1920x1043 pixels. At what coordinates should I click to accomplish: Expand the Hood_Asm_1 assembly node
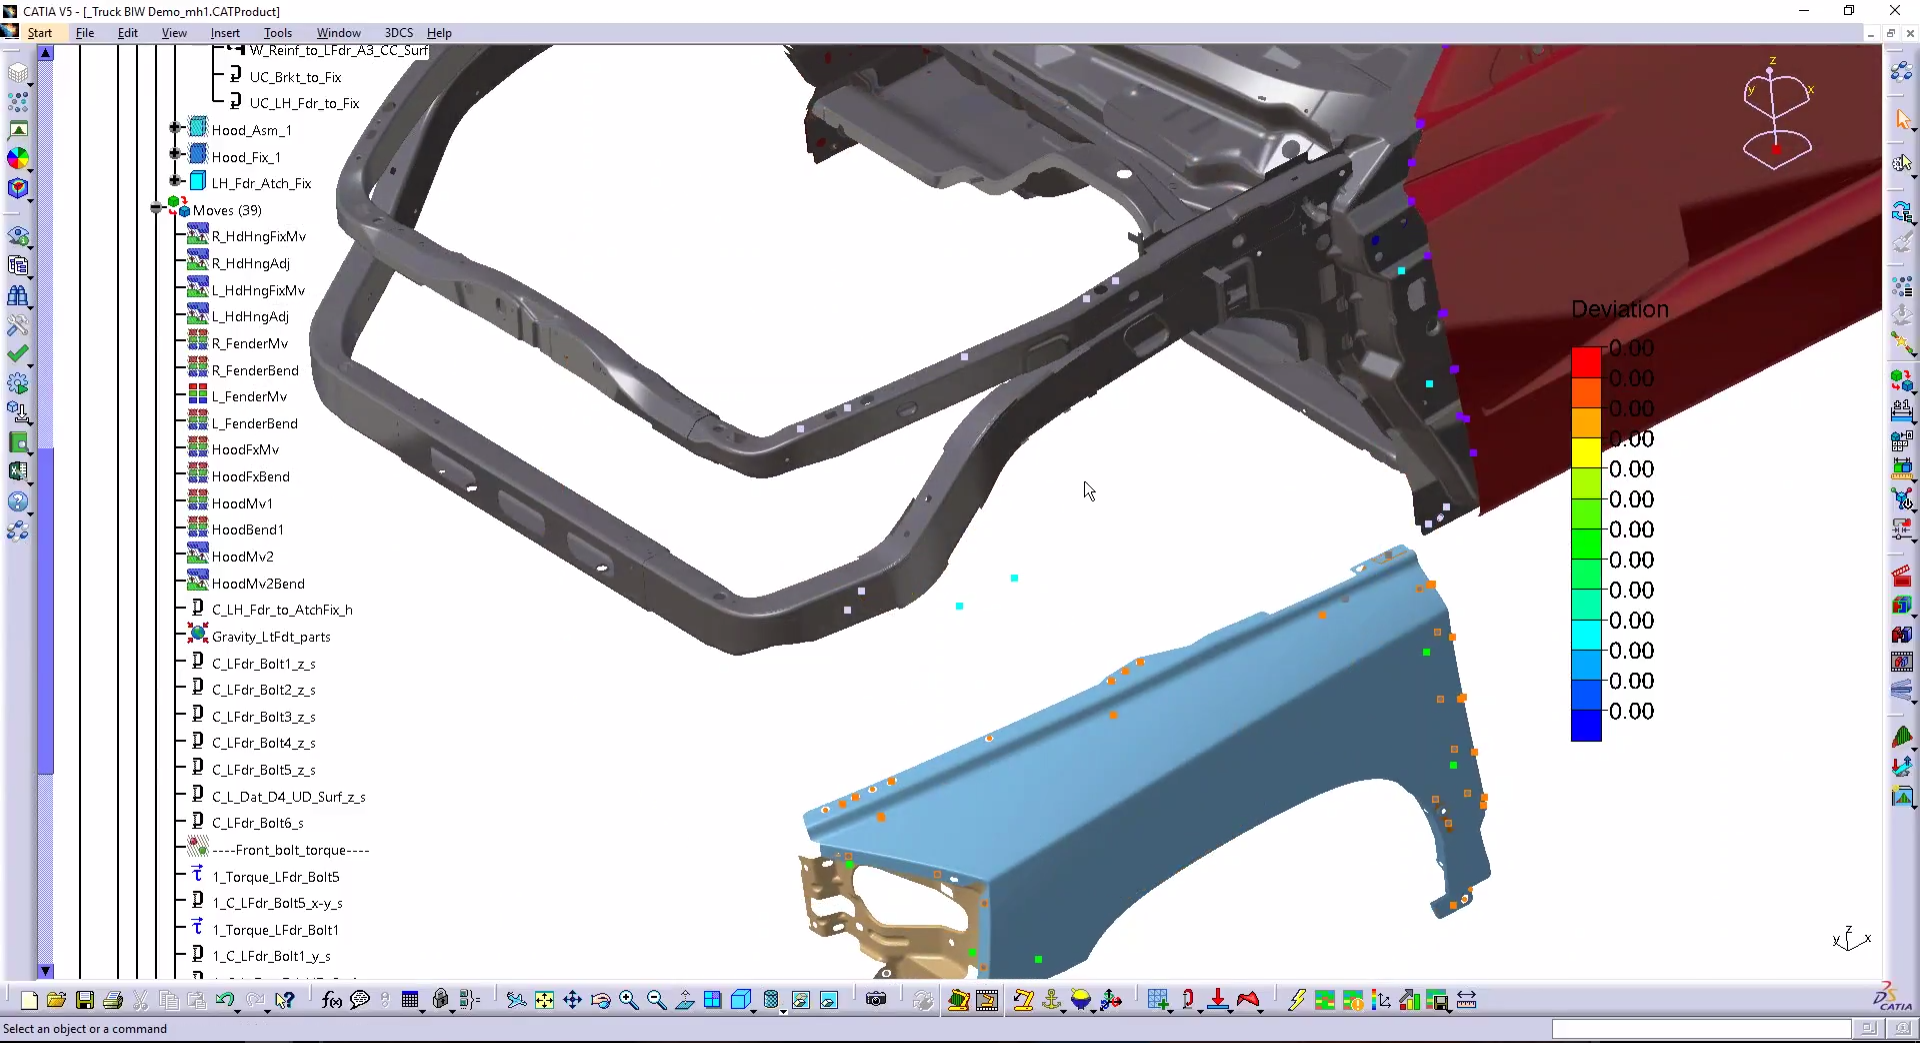click(x=173, y=129)
